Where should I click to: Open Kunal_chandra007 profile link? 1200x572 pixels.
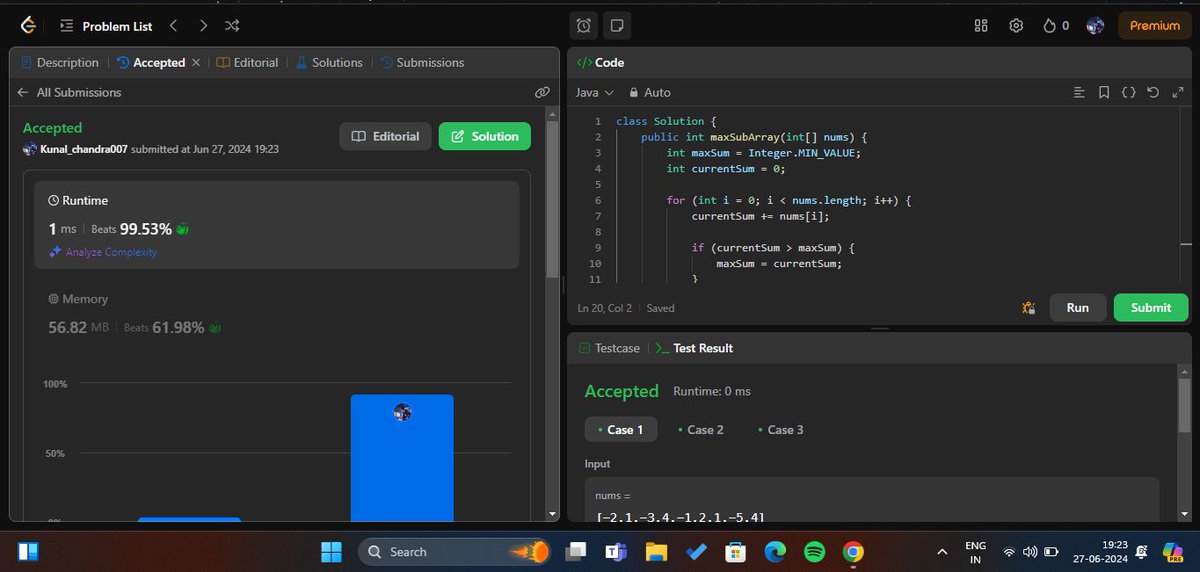[x=84, y=149]
